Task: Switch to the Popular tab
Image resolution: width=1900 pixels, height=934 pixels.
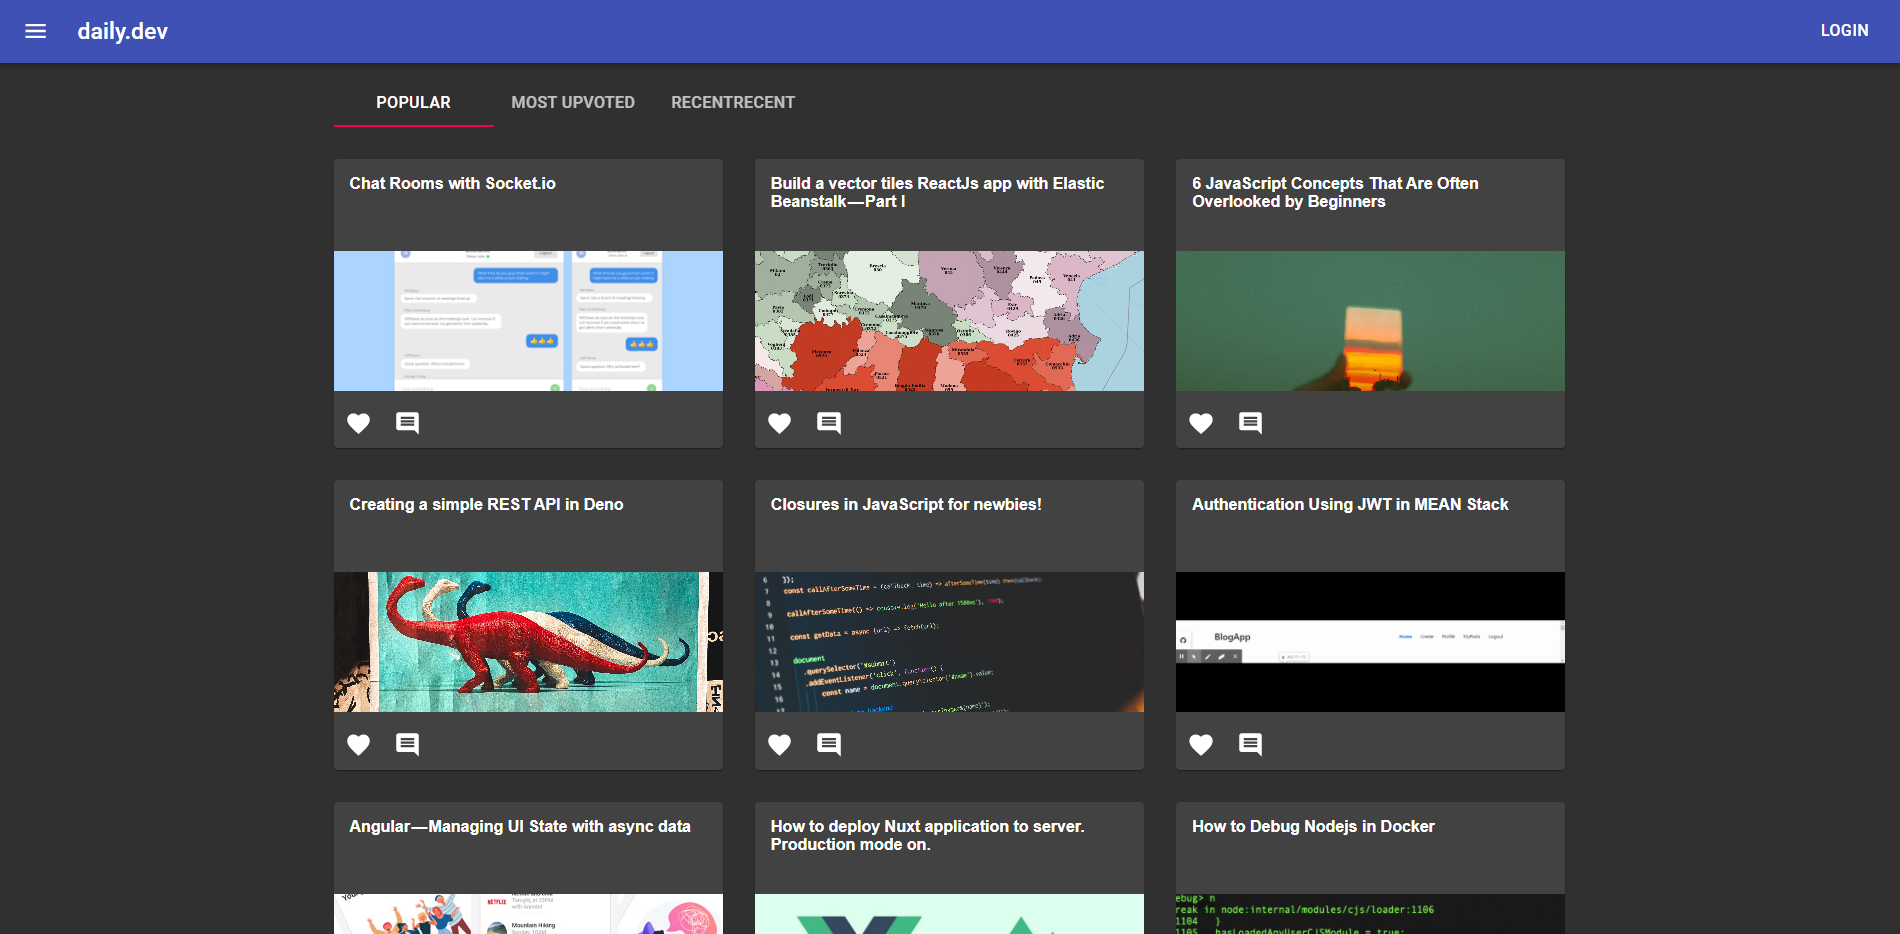Action: [x=413, y=102]
